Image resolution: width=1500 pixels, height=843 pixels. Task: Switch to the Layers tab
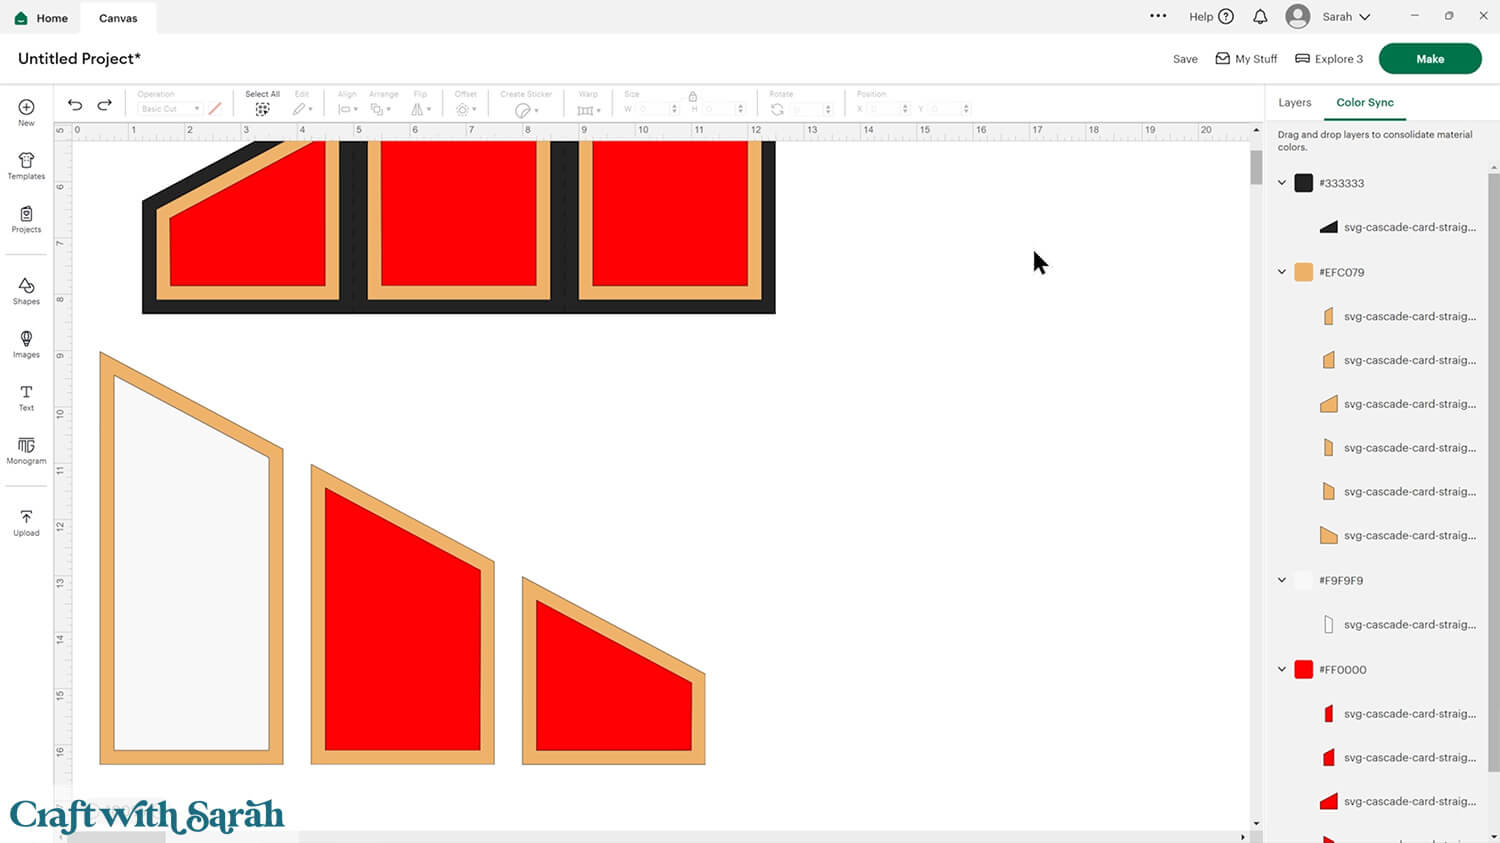[1294, 102]
